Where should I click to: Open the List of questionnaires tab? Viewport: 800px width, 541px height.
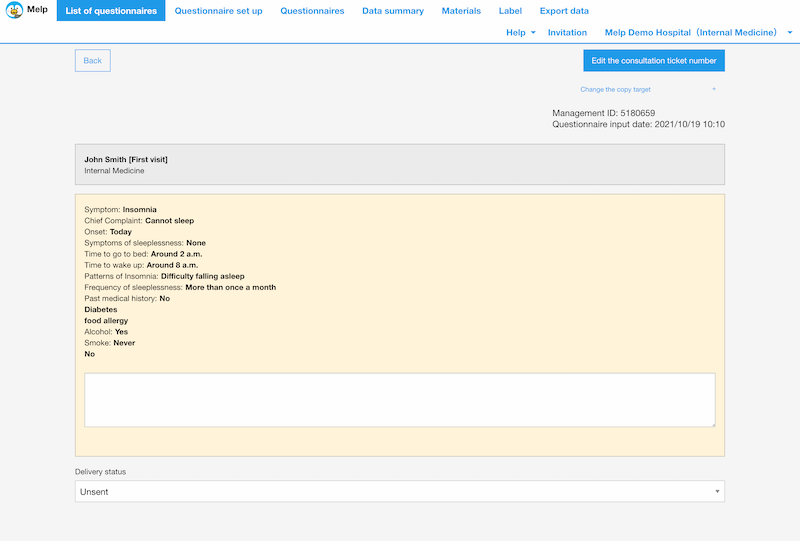(x=111, y=11)
